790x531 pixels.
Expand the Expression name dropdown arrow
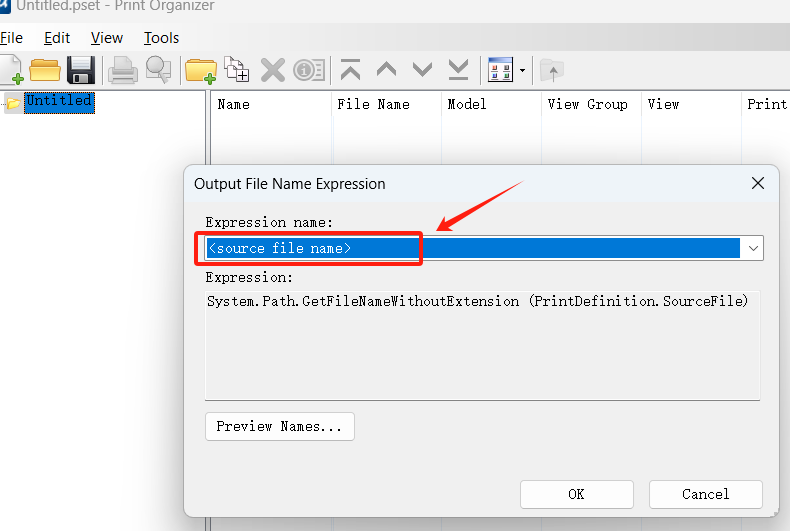click(x=752, y=248)
